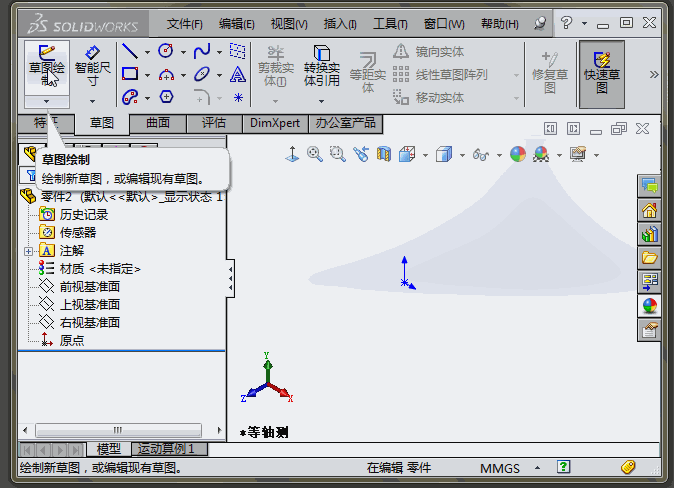Click help question mark icon in status bar
The height and width of the screenshot is (488, 674).
pyautogui.click(x=564, y=467)
